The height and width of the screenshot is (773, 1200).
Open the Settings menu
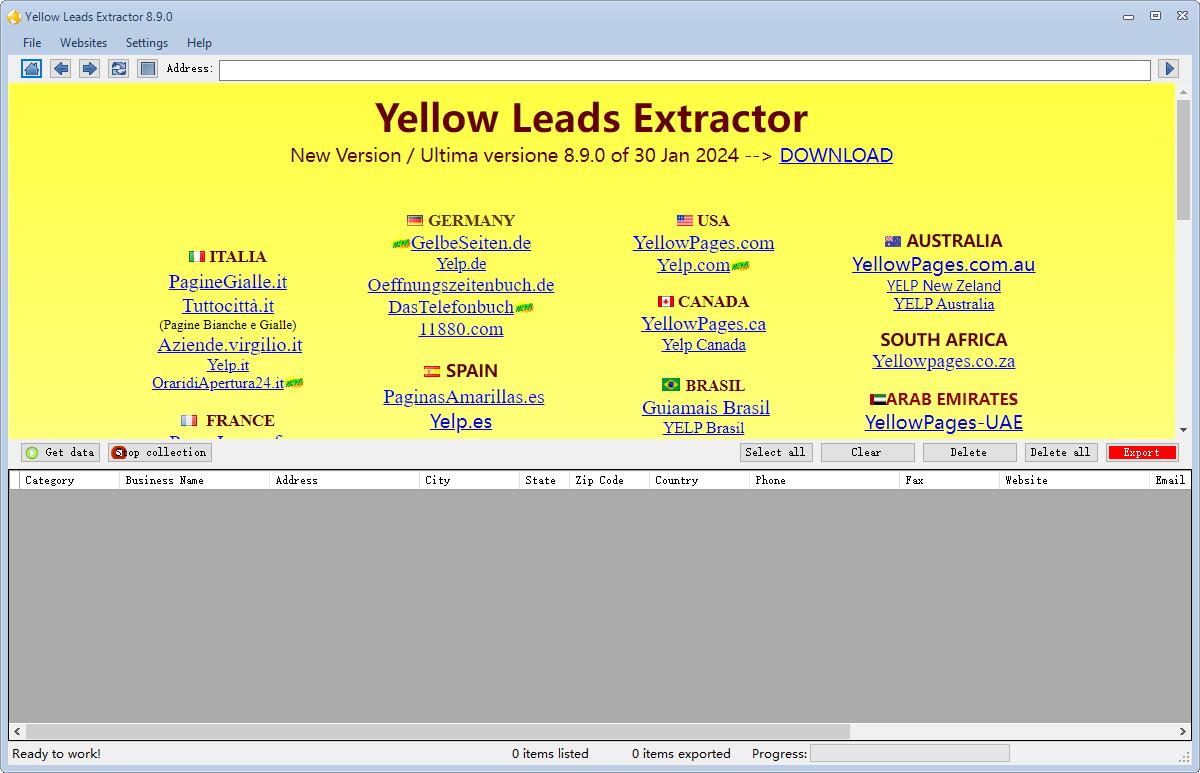(147, 43)
